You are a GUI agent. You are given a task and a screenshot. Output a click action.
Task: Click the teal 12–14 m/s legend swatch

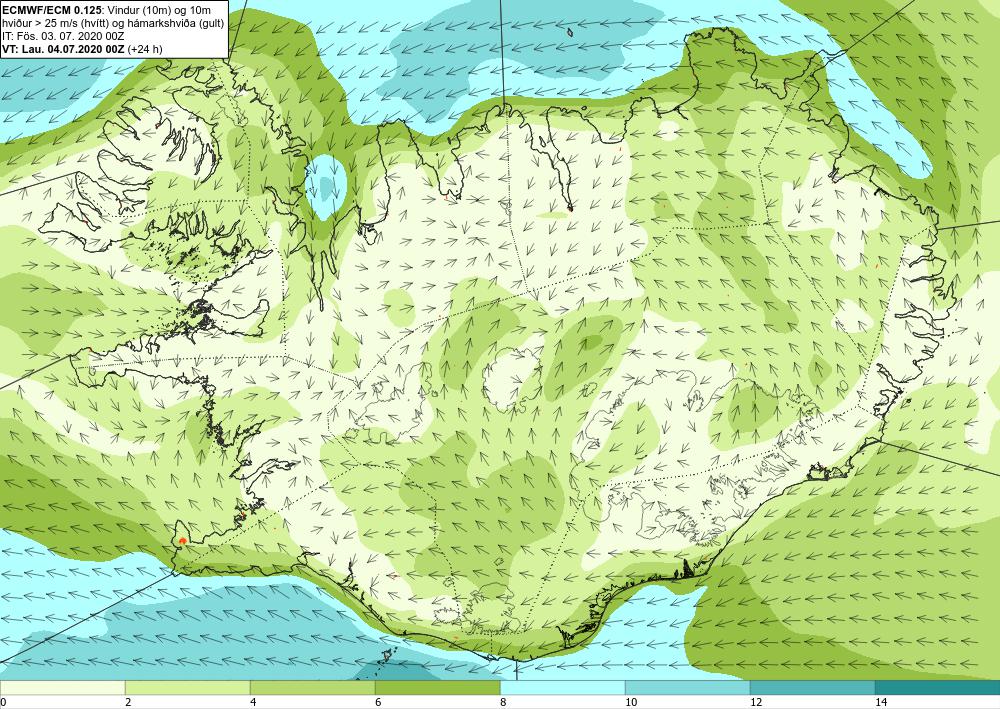click(812, 687)
